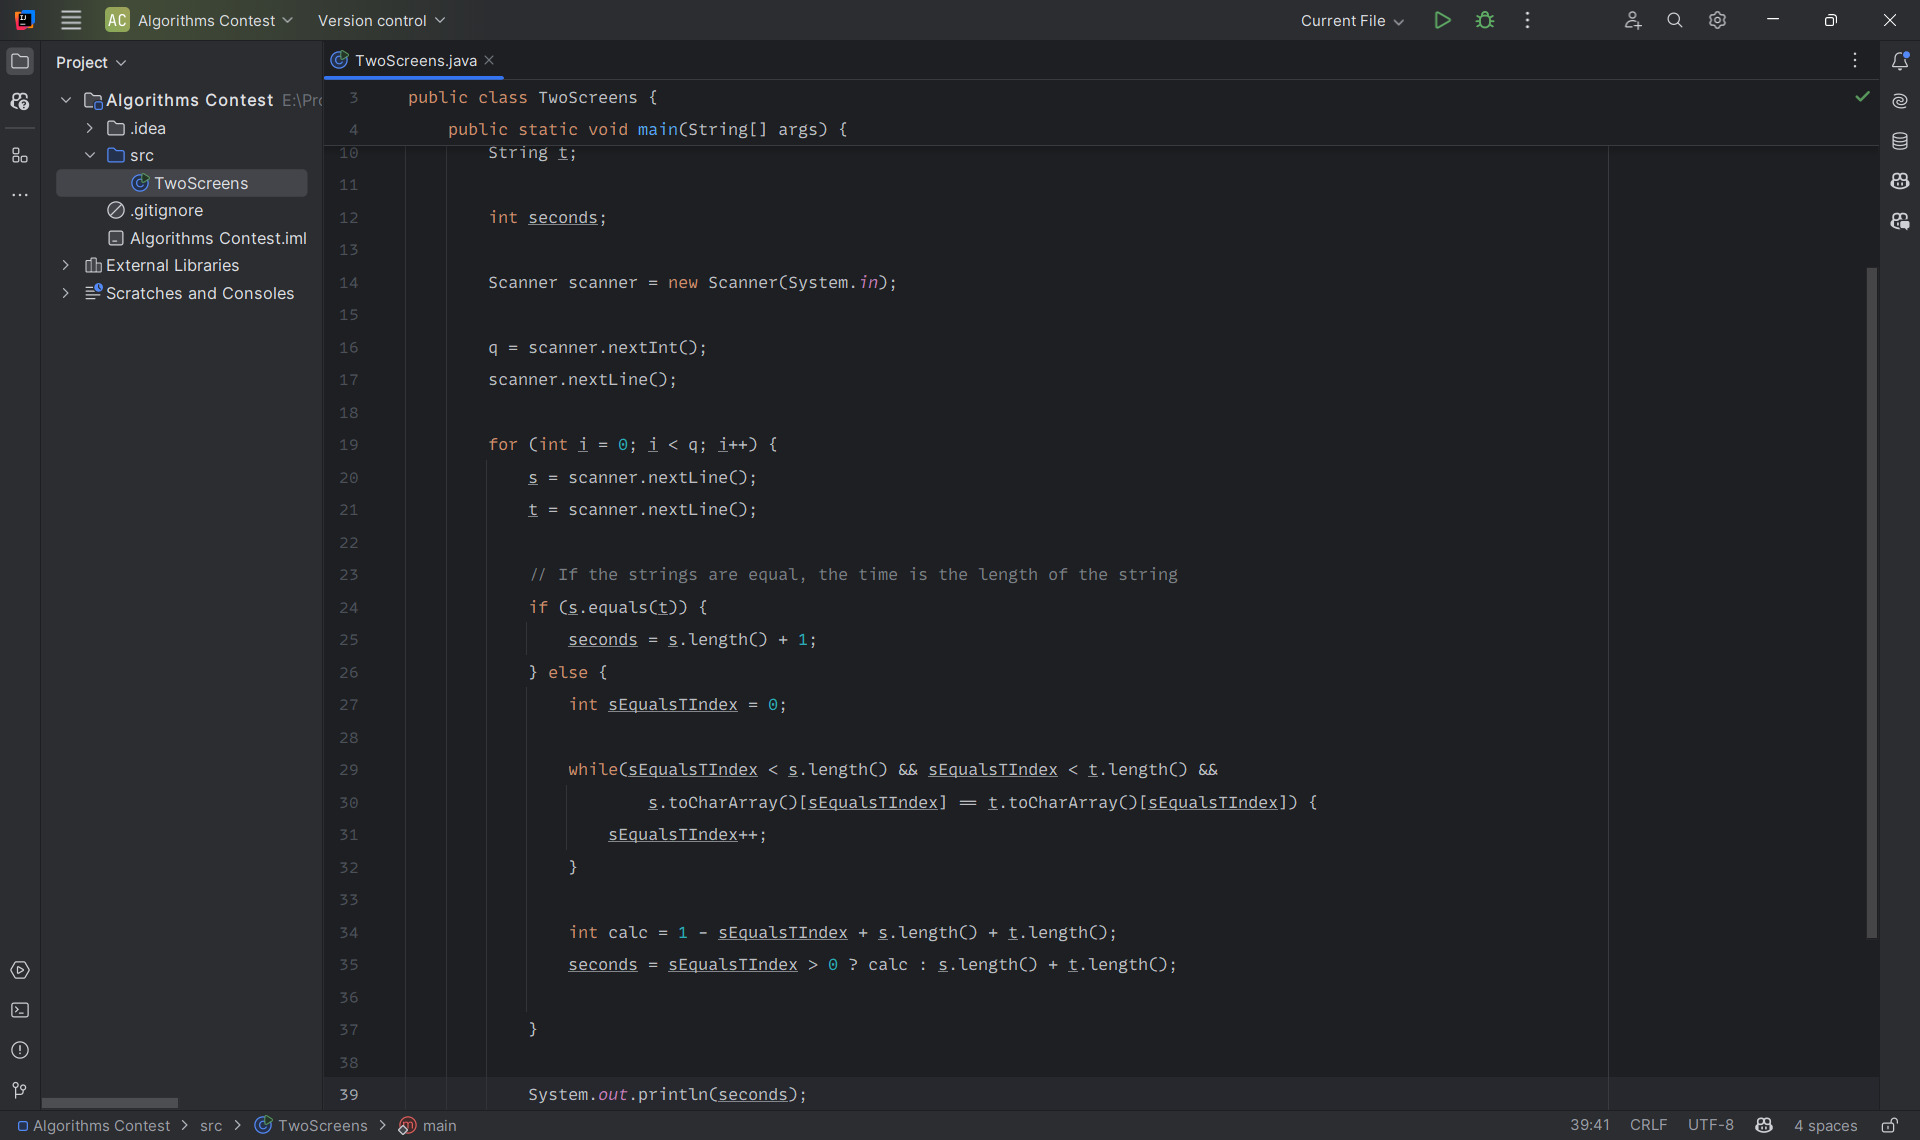Click the UTF-8 encoding widget

point(1710,1125)
